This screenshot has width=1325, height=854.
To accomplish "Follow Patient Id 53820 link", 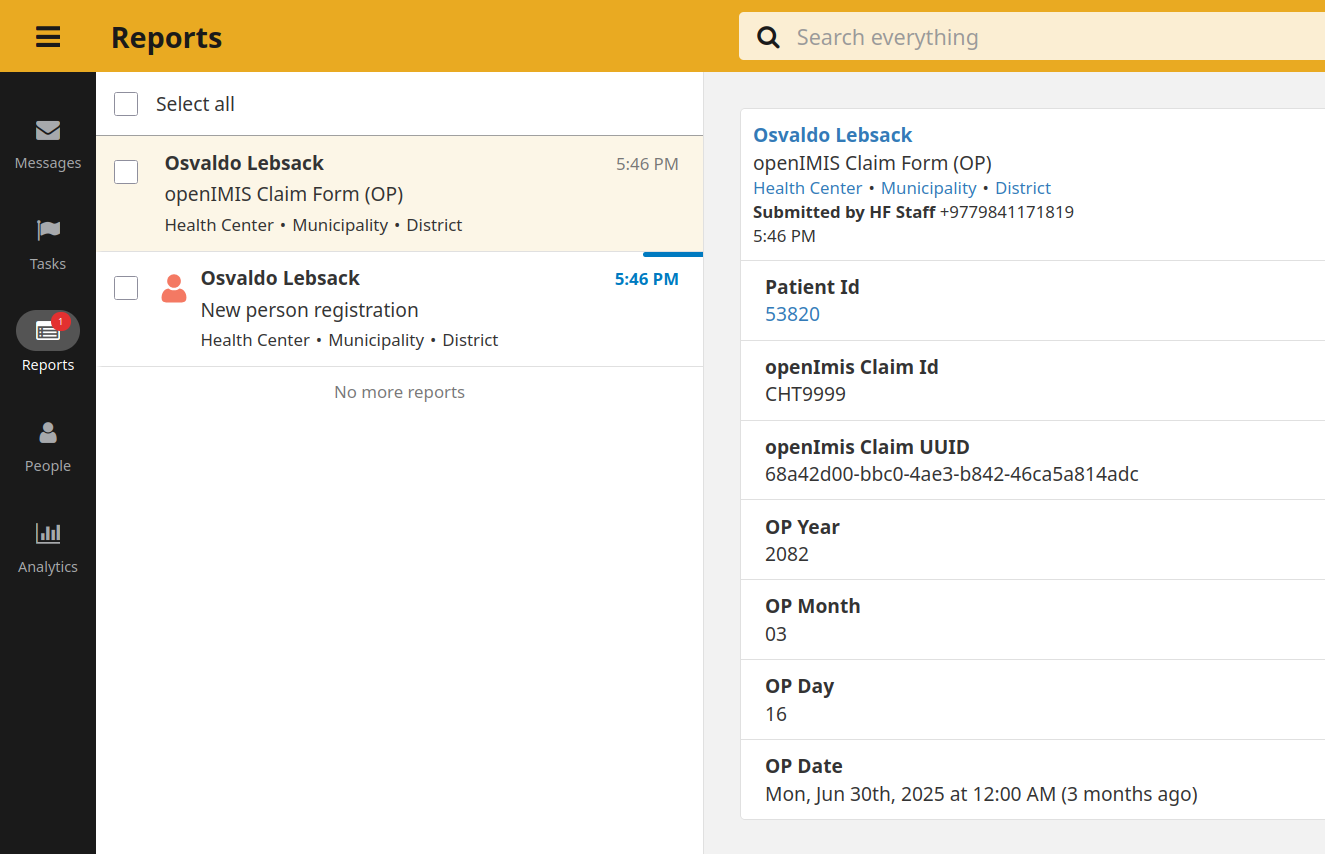I will coord(792,314).
